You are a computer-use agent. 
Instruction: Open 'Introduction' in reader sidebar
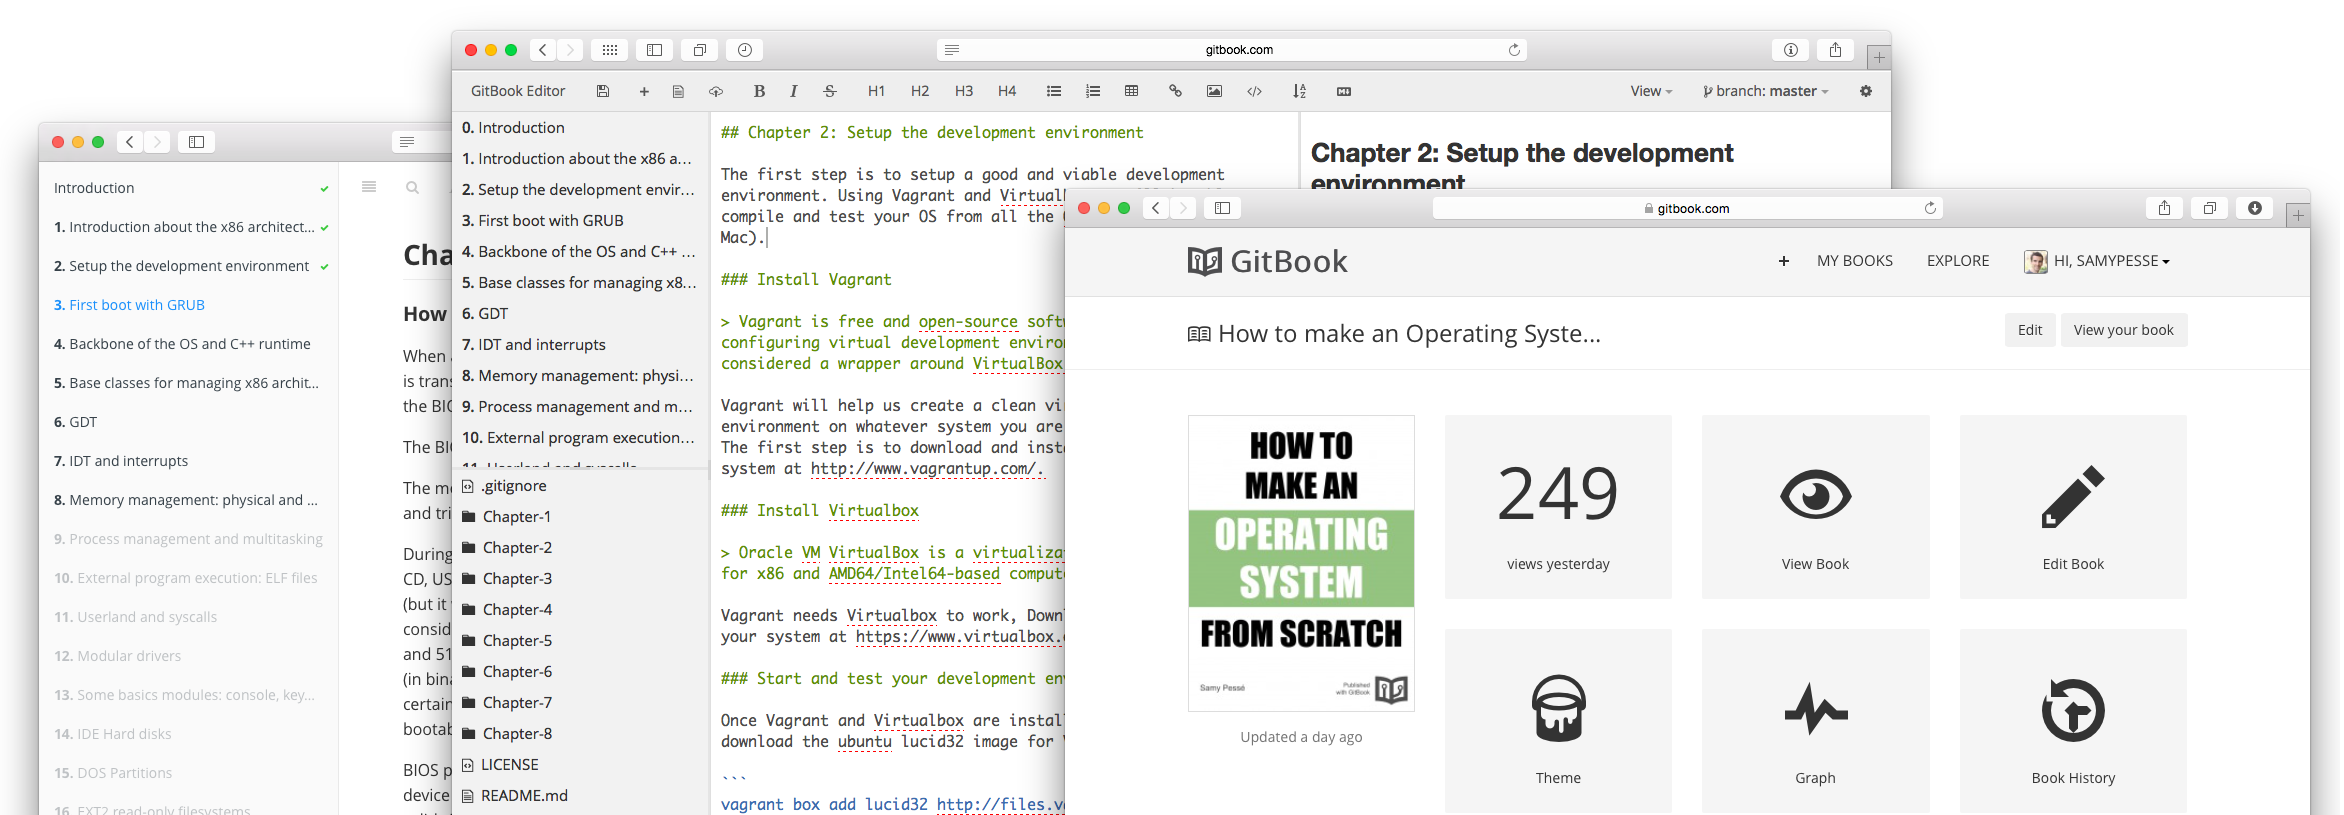(94, 188)
